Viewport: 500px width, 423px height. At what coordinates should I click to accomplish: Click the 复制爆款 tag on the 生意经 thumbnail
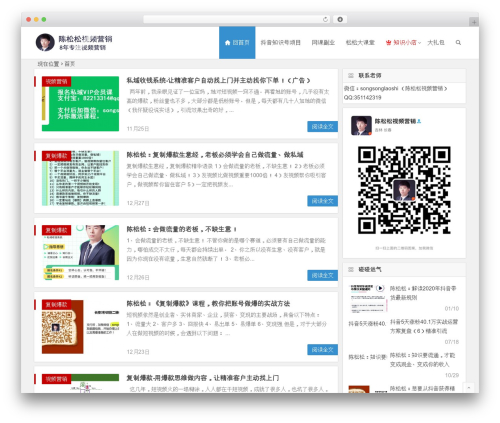tap(56, 156)
